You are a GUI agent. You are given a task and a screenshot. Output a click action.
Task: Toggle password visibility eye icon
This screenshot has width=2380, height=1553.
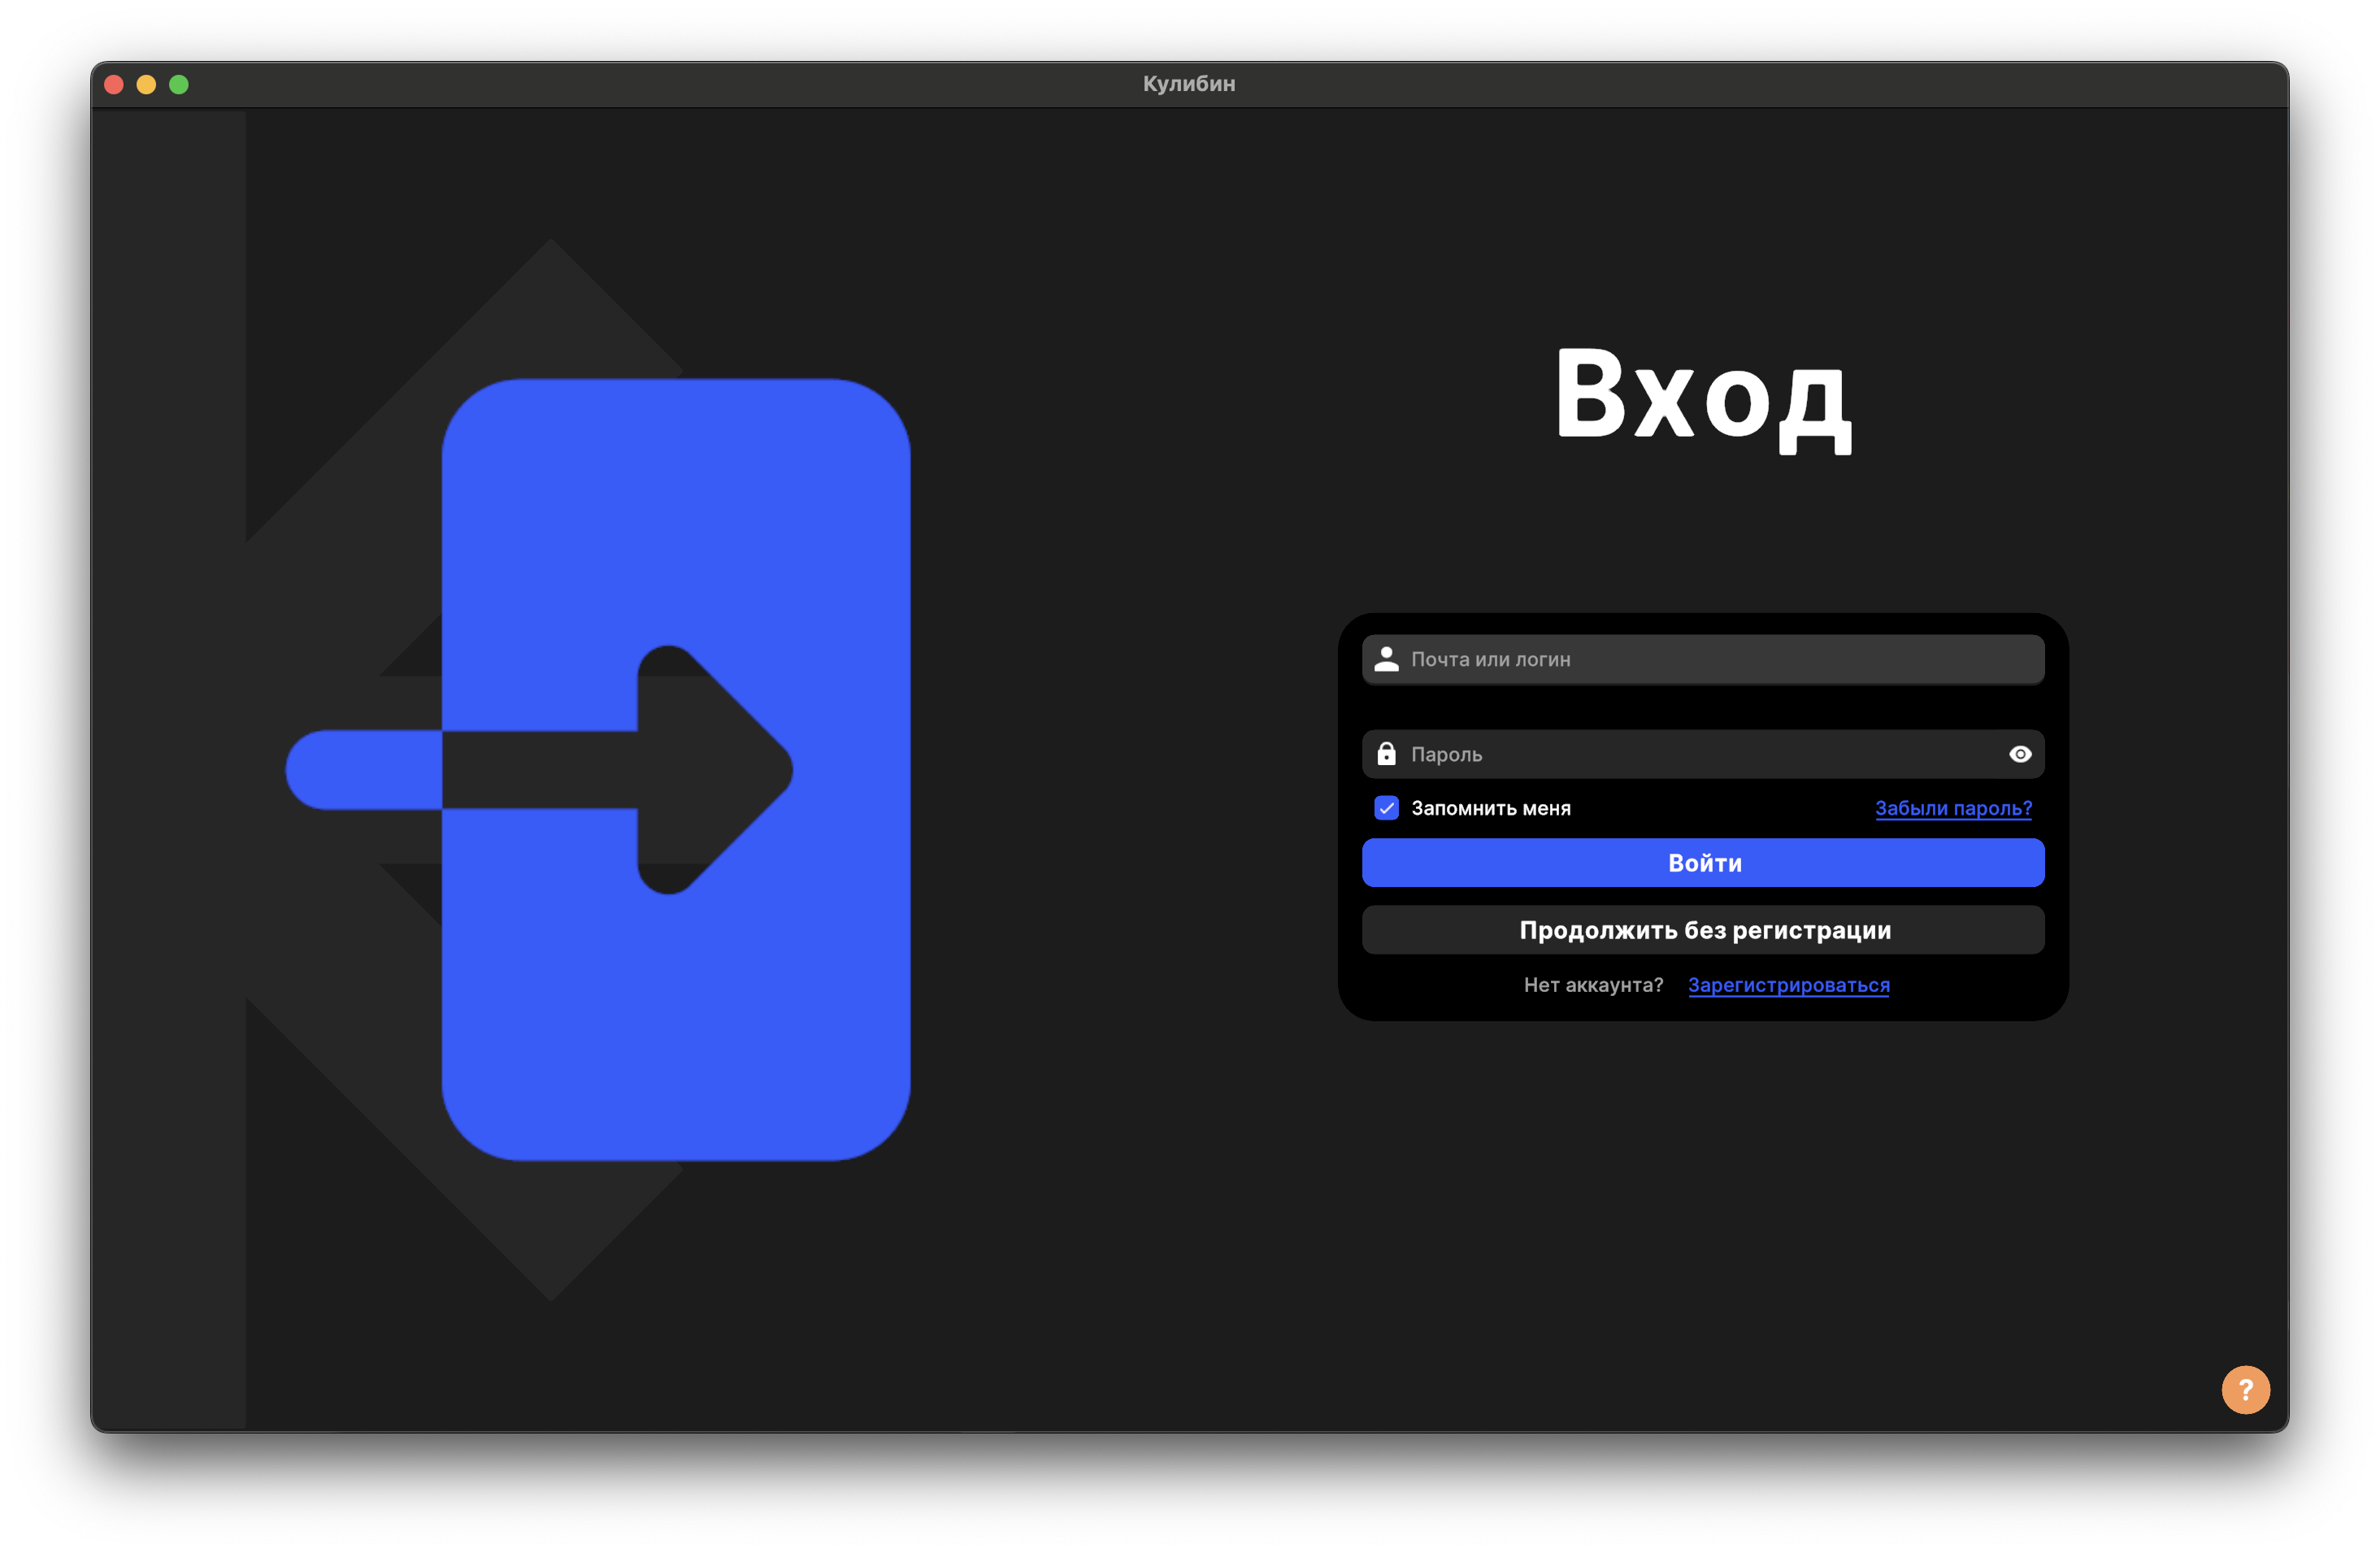(2019, 754)
